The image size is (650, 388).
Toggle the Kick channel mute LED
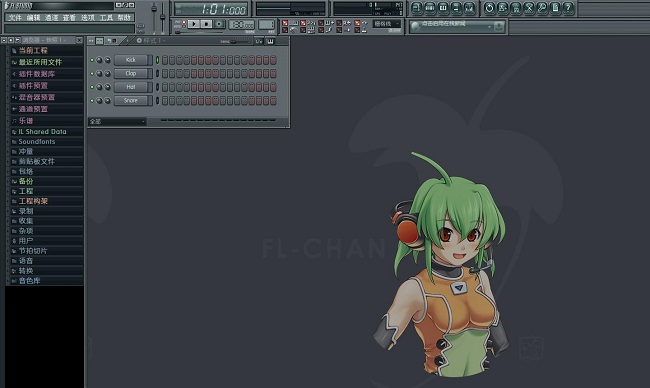92,60
